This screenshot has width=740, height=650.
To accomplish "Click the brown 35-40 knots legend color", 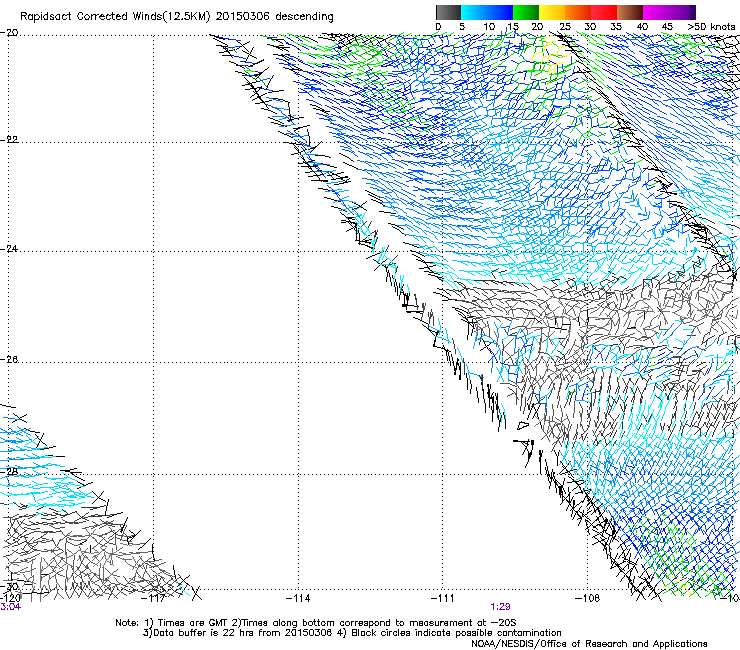I will (630, 12).
